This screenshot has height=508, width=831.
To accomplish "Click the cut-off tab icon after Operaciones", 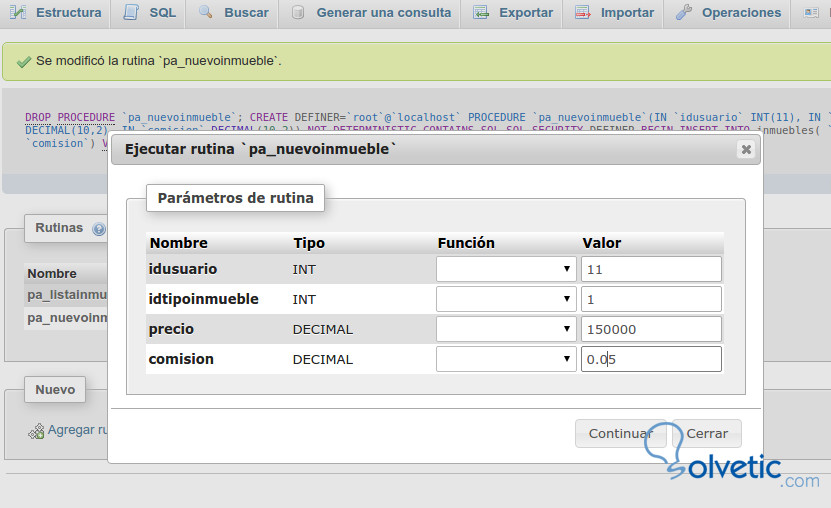I will point(811,12).
